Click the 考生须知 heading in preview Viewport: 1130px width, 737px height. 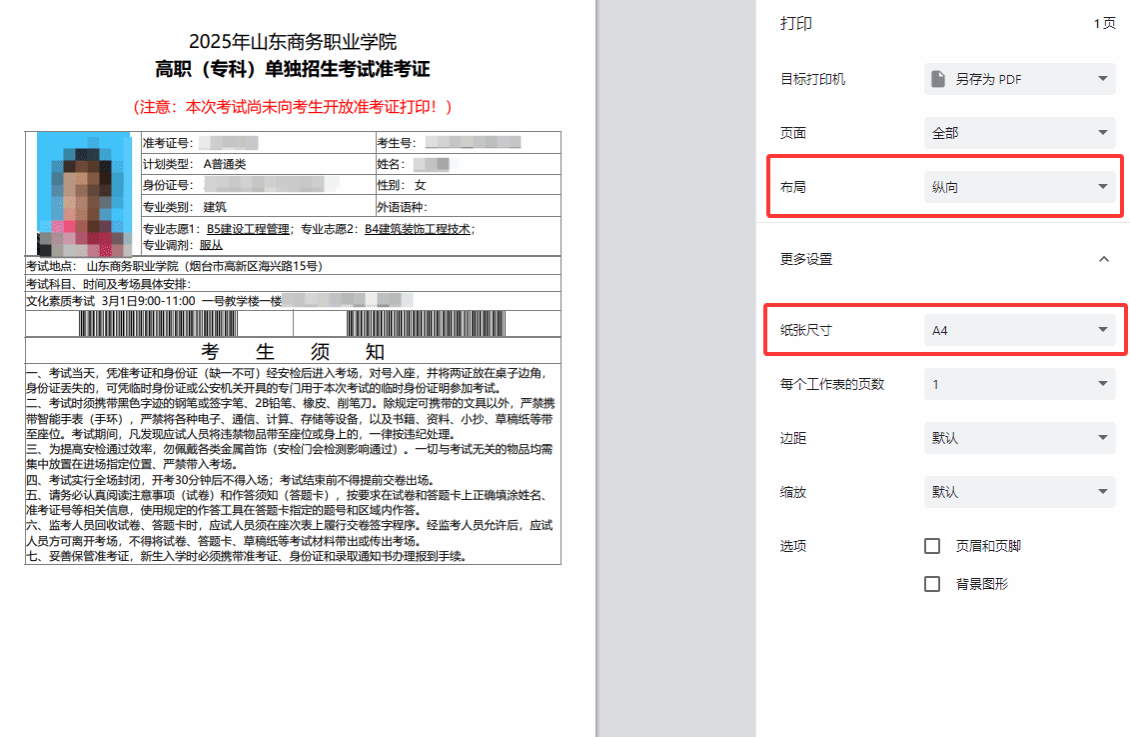[293, 352]
